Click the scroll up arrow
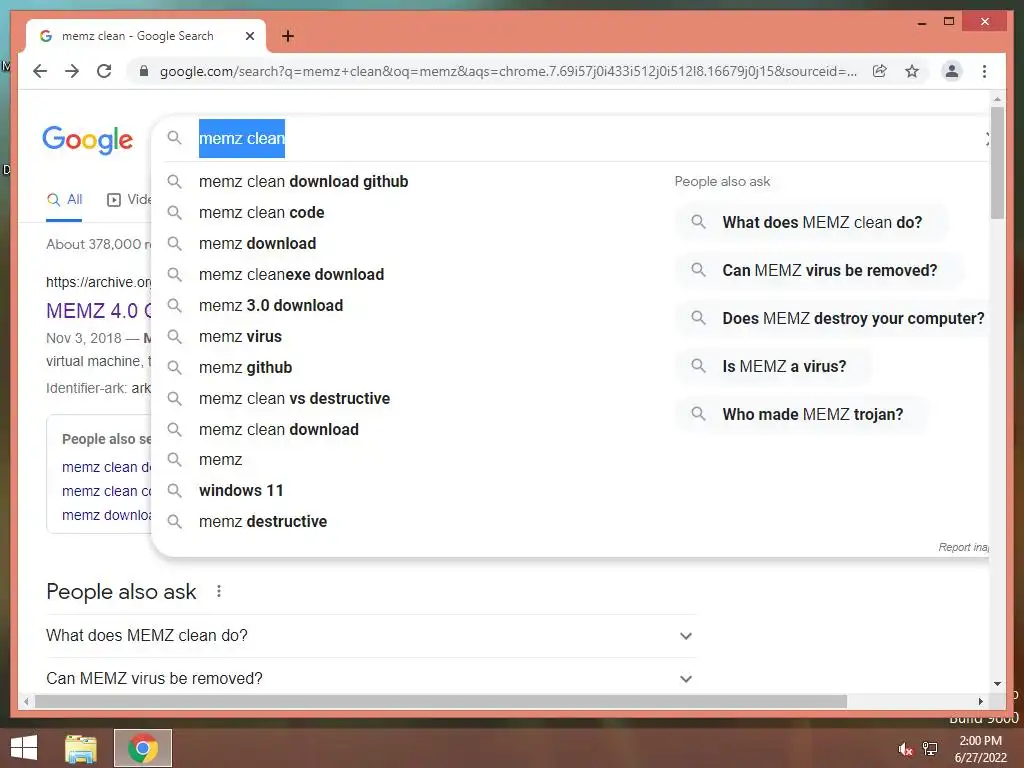The image size is (1024, 768). point(997,99)
